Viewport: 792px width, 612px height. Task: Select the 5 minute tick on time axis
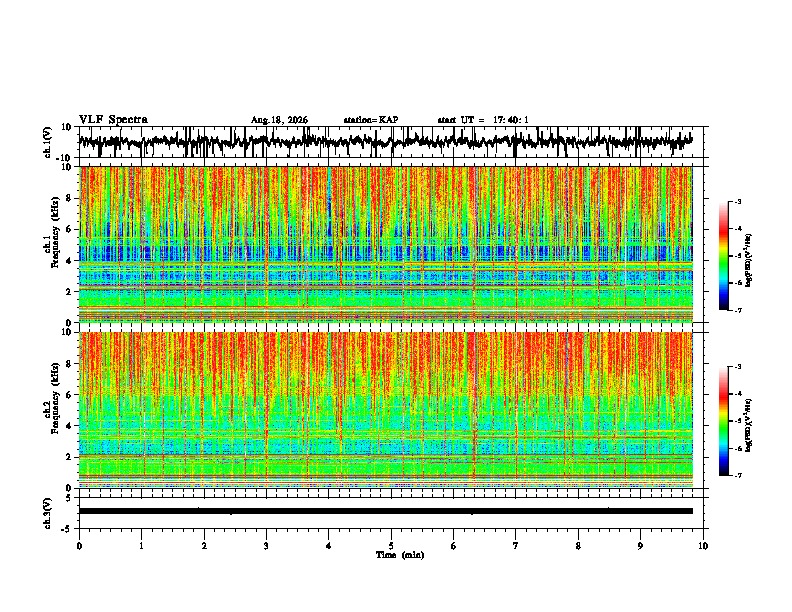[391, 546]
